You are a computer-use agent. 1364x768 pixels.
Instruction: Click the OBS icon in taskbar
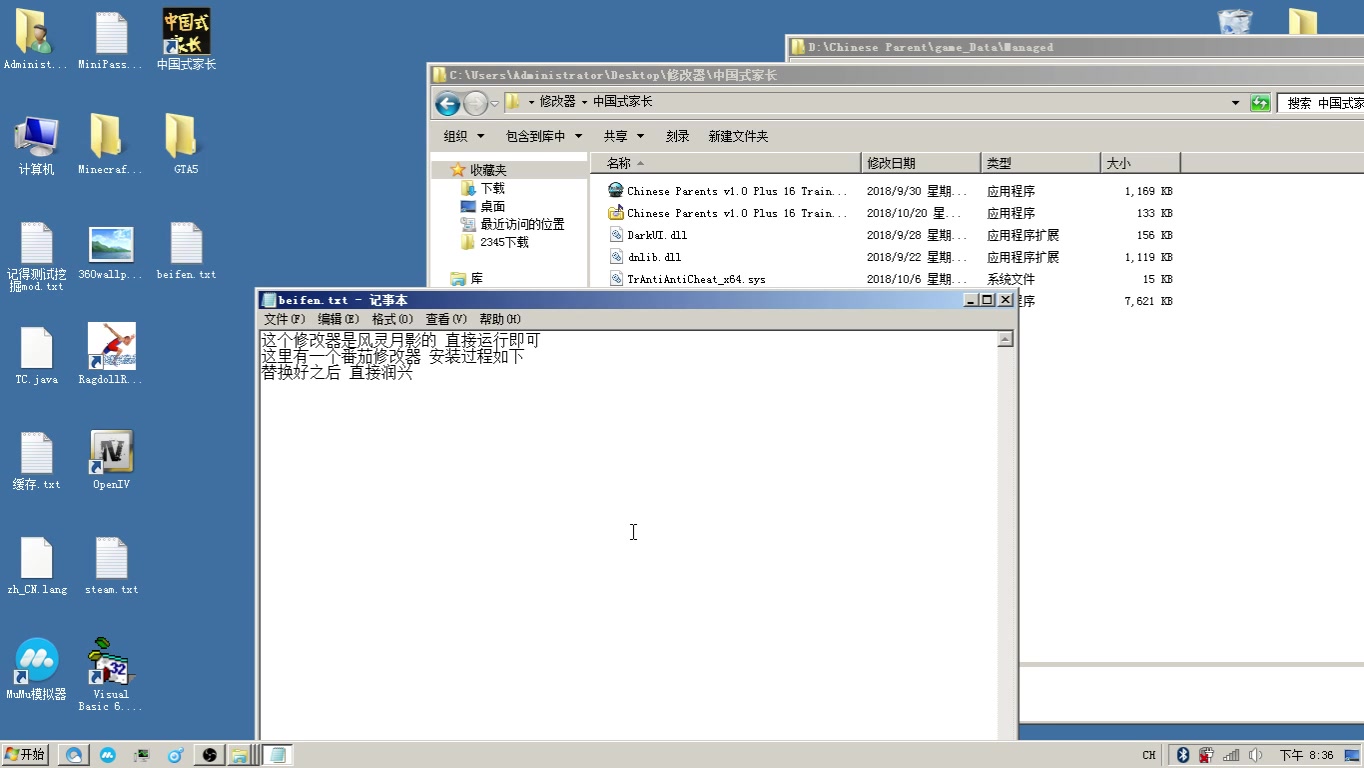[209, 755]
